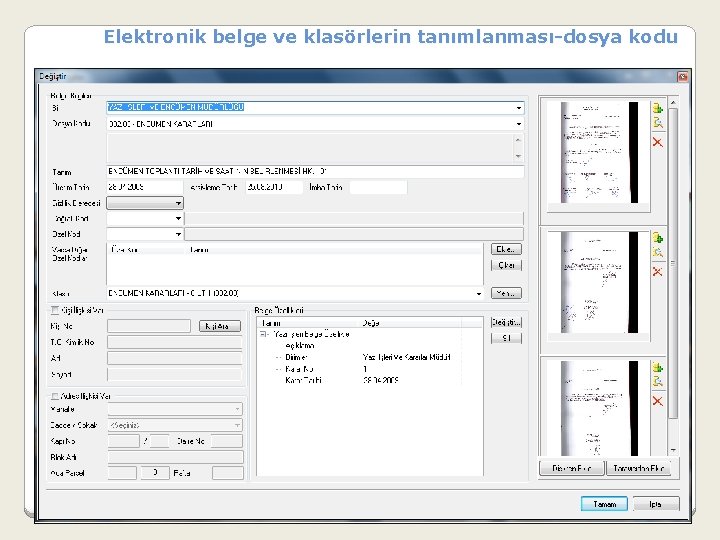This screenshot has width=720, height=540.
Task: Close the Değiştir dialog window
Action: (x=682, y=76)
